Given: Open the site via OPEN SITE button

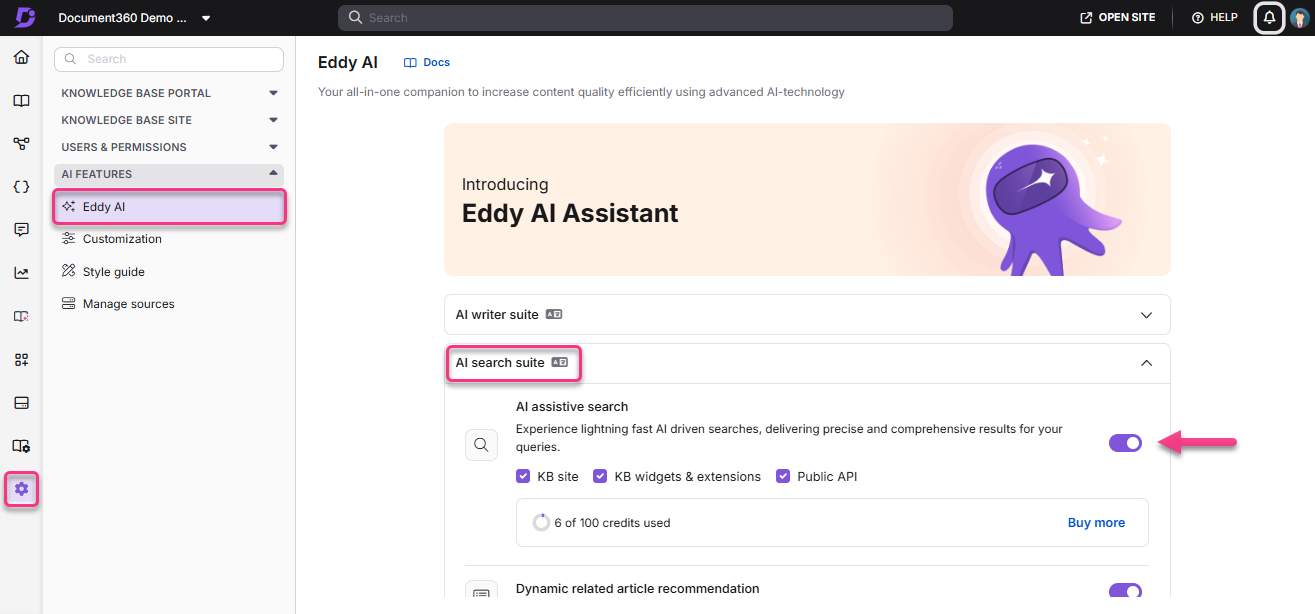Looking at the screenshot, I should (1117, 17).
